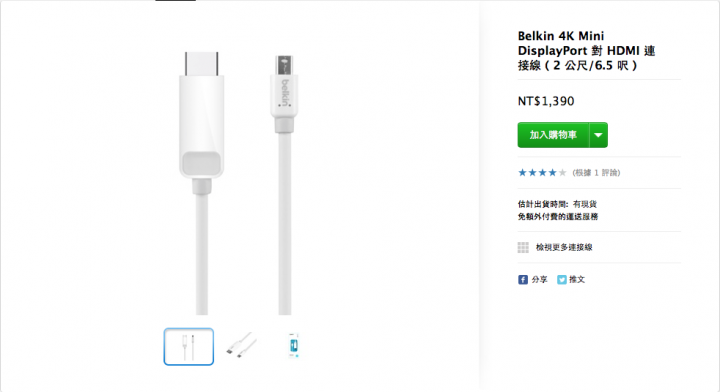
Task: Click the fifth grey rating star
Action: point(562,173)
